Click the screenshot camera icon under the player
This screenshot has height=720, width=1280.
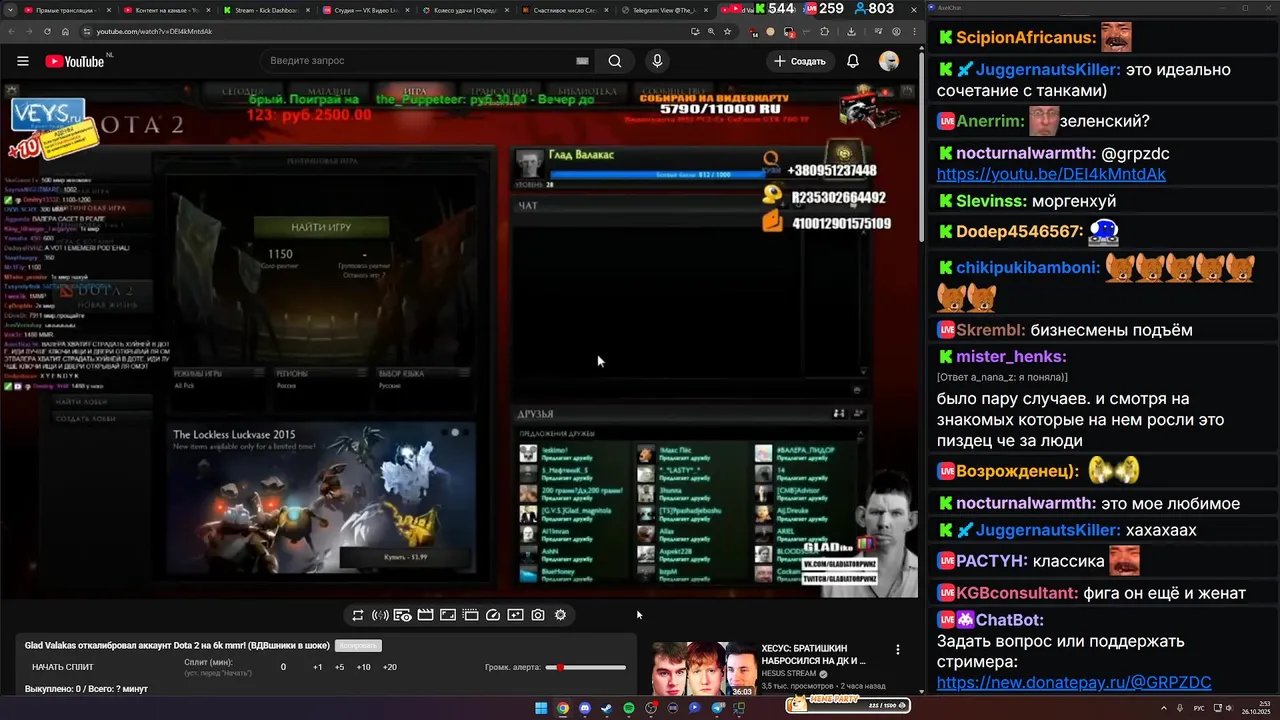[x=538, y=615]
